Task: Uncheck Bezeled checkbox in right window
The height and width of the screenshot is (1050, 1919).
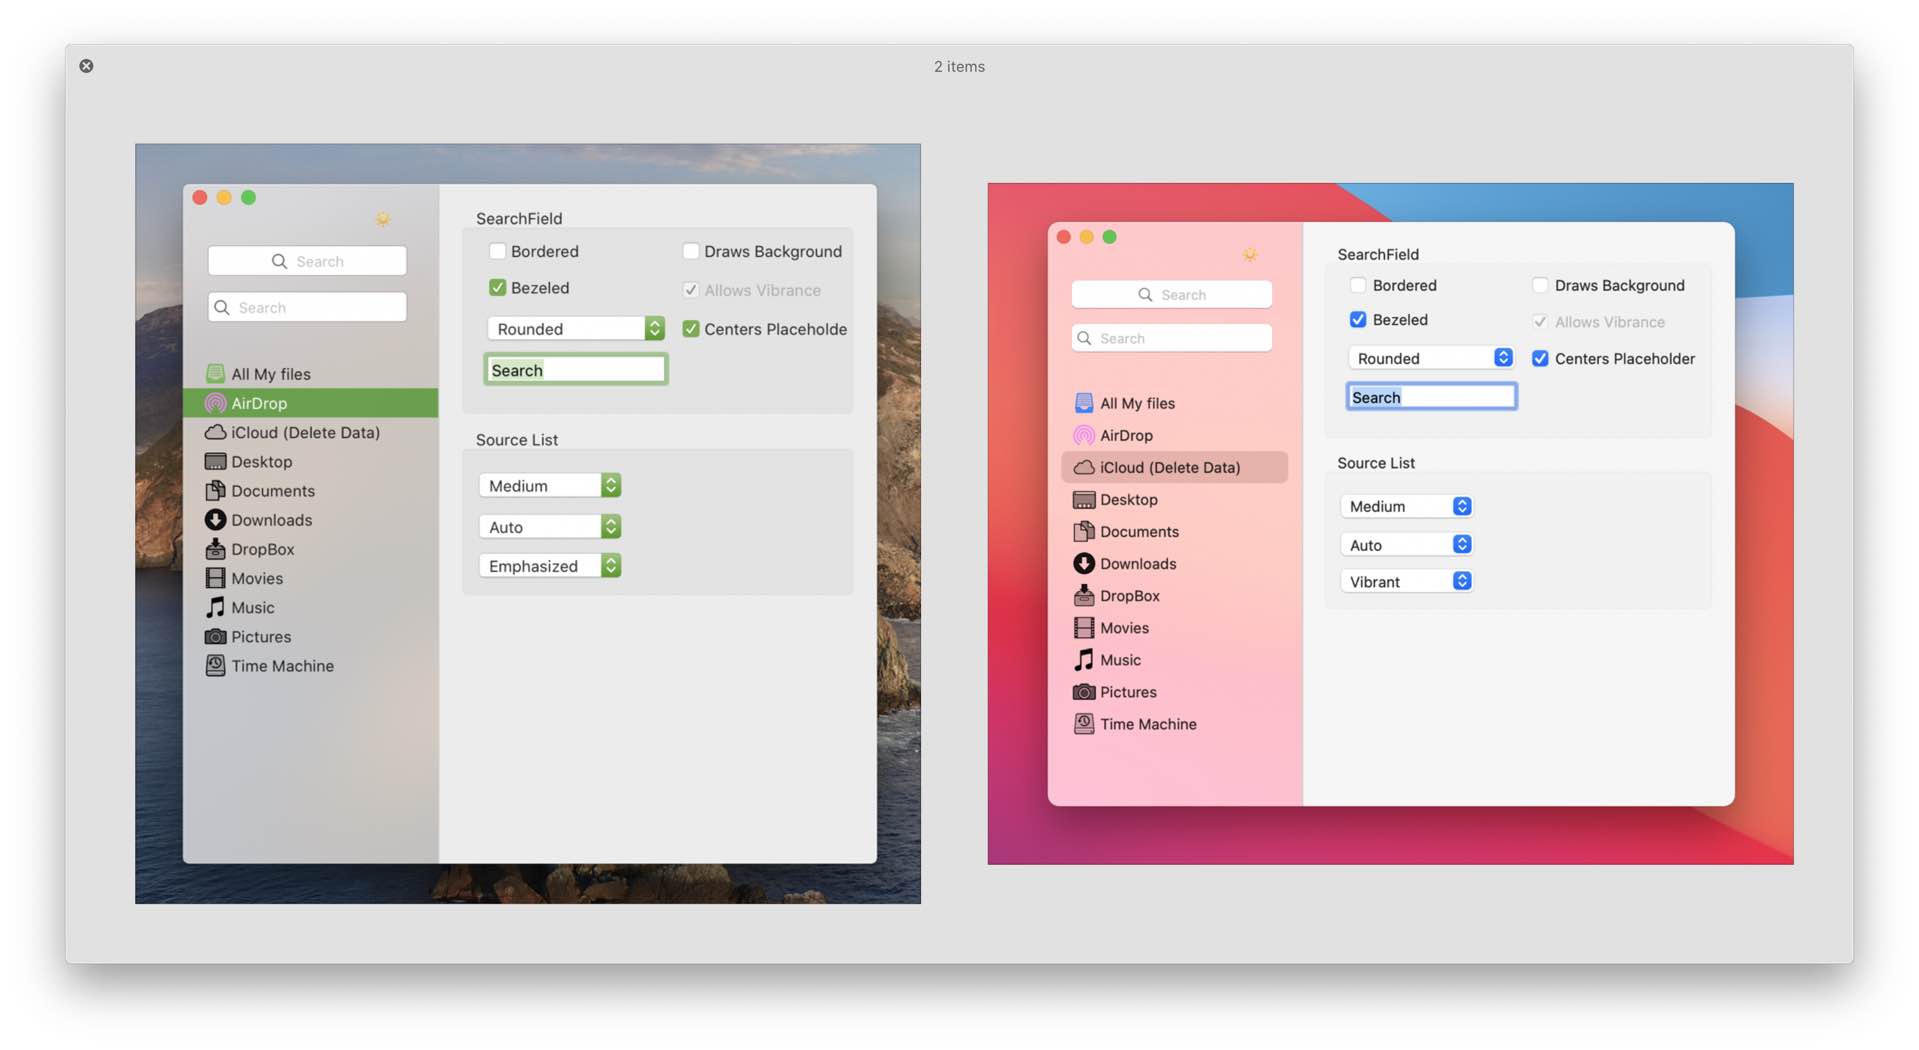Action: (x=1358, y=320)
